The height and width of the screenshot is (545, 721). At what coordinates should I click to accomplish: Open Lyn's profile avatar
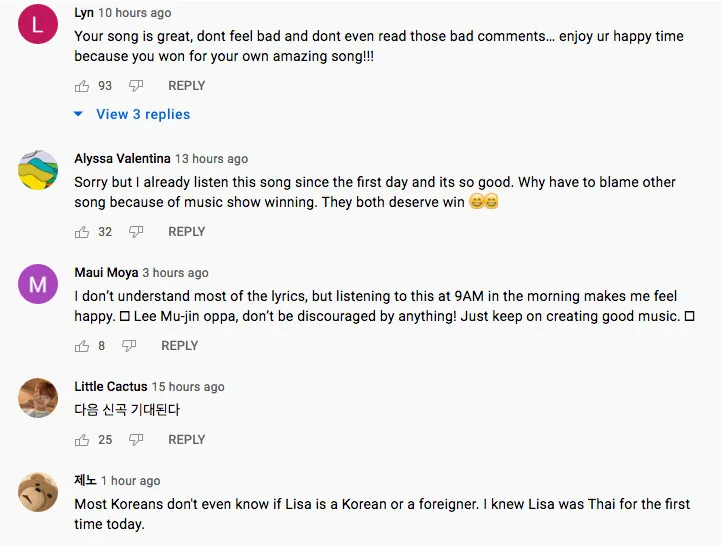[38, 26]
